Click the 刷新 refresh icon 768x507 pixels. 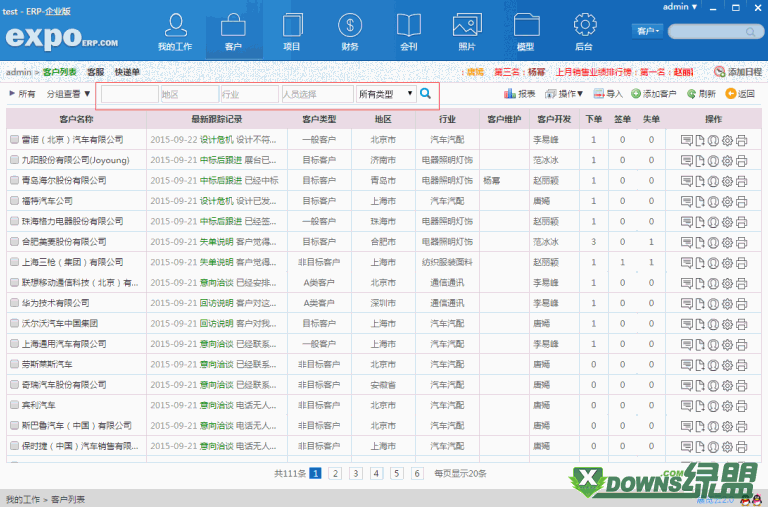(691, 94)
